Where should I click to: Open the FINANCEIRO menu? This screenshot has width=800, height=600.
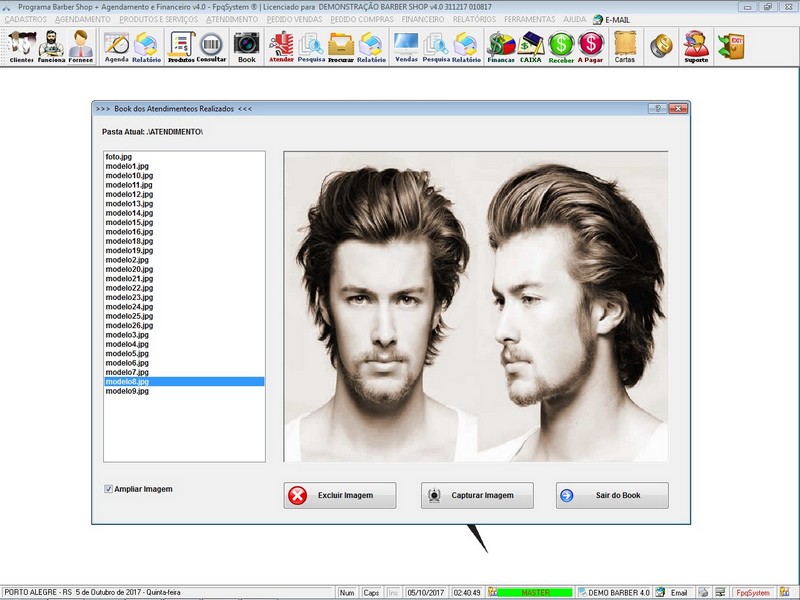pos(422,19)
